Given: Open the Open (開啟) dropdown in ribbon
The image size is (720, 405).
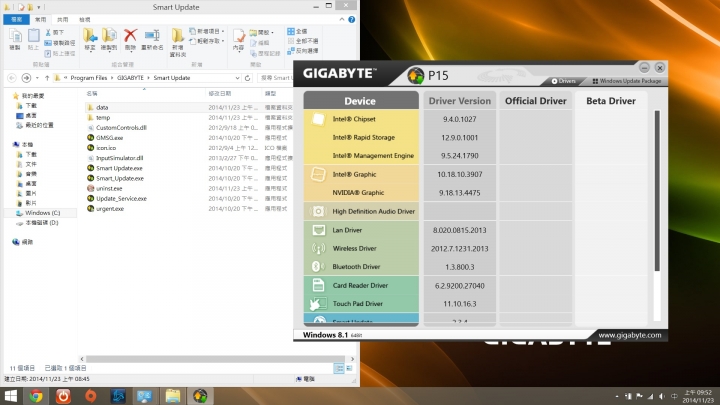Looking at the screenshot, I should pos(272,33).
